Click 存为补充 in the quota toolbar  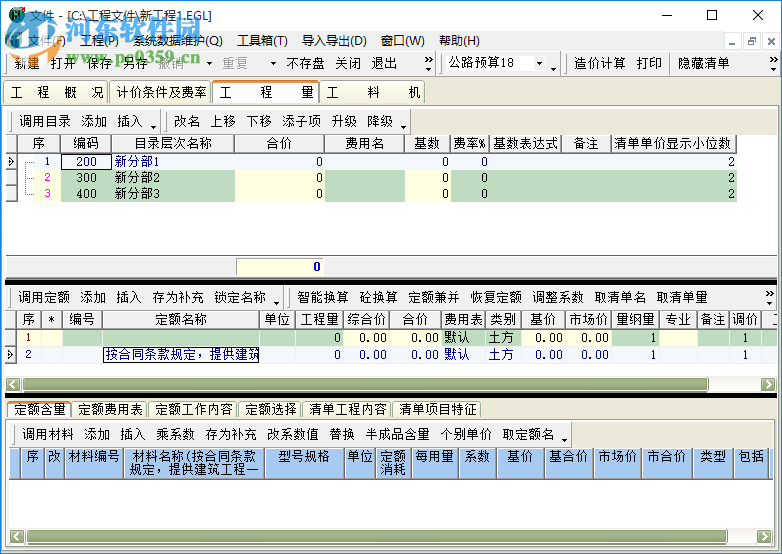(x=178, y=298)
